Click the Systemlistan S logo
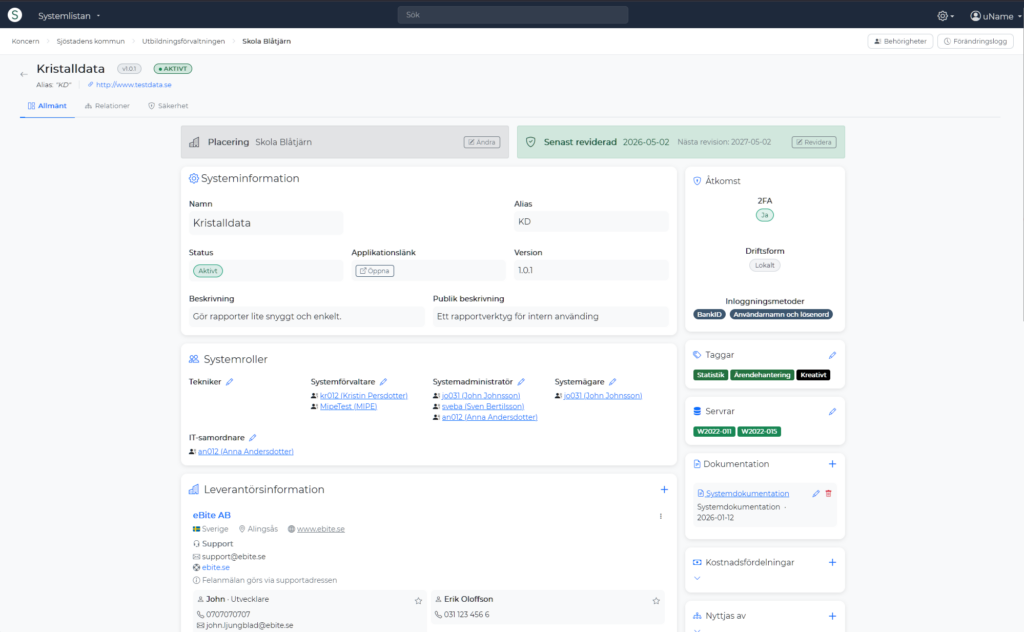1024x632 pixels. coord(14,15)
